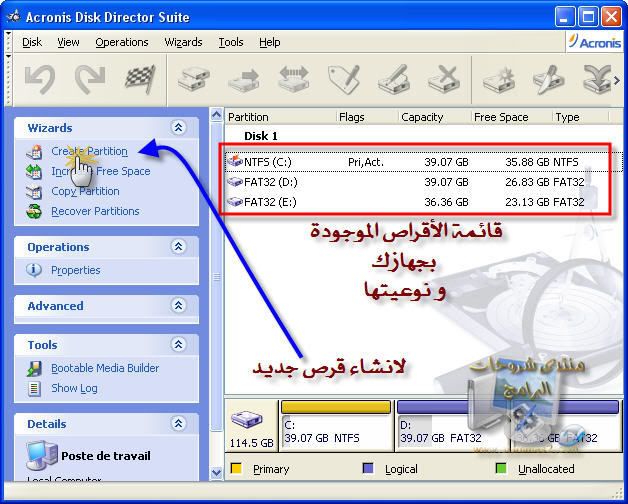Click the Copy partition toolbar icon with two disks
The image size is (628, 504).
click(194, 79)
